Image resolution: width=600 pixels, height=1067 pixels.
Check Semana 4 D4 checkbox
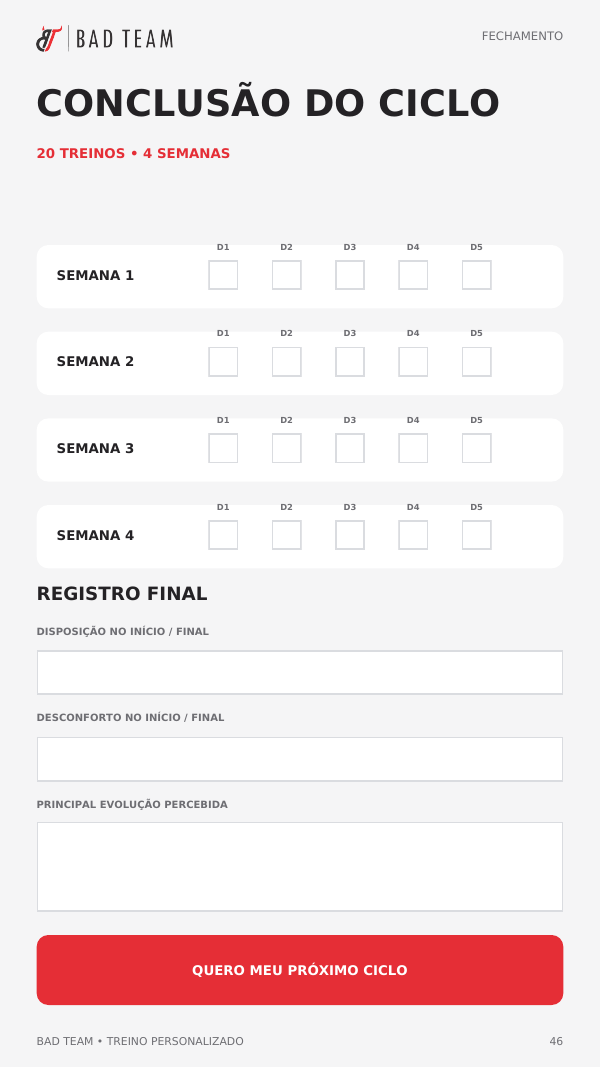[413, 535]
